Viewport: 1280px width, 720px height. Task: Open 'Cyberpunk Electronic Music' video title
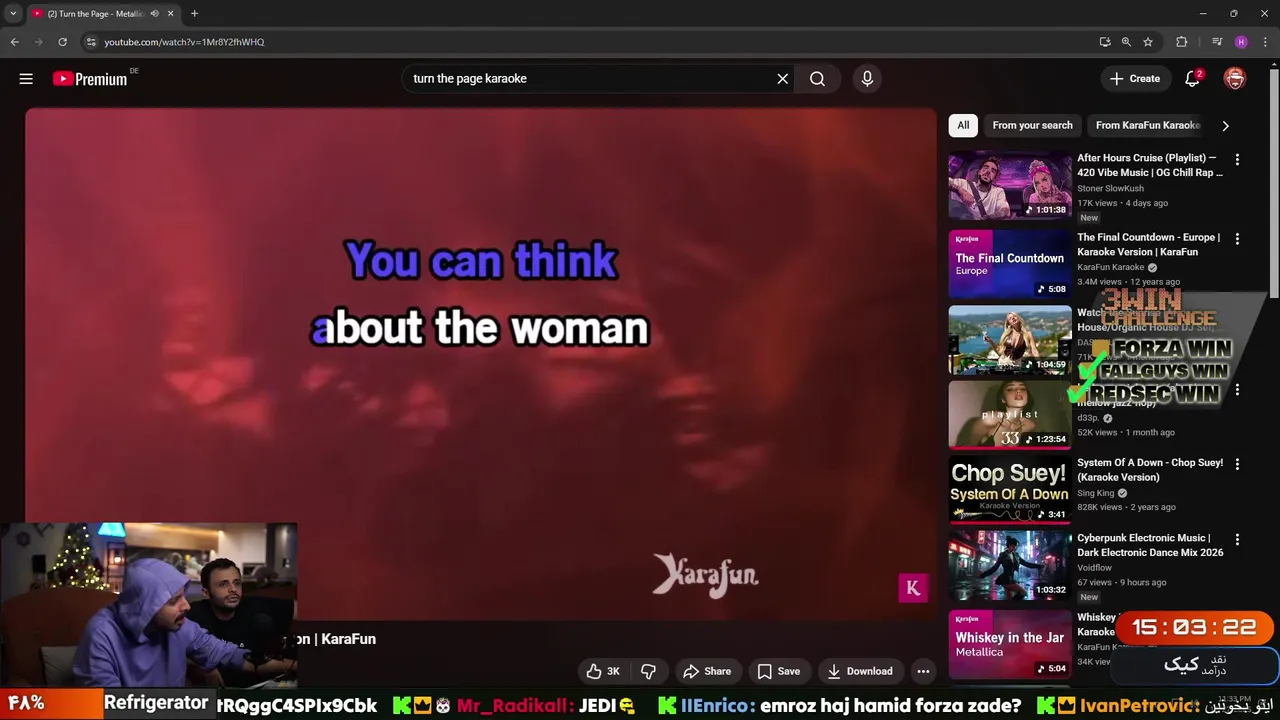click(1150, 545)
